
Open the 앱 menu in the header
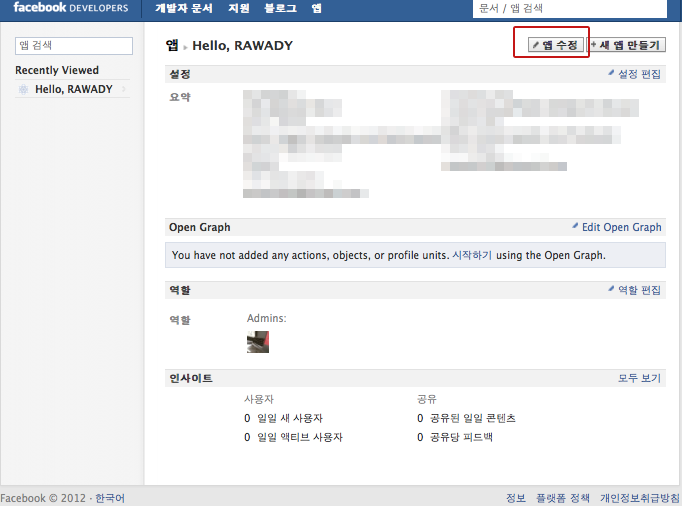pos(317,8)
